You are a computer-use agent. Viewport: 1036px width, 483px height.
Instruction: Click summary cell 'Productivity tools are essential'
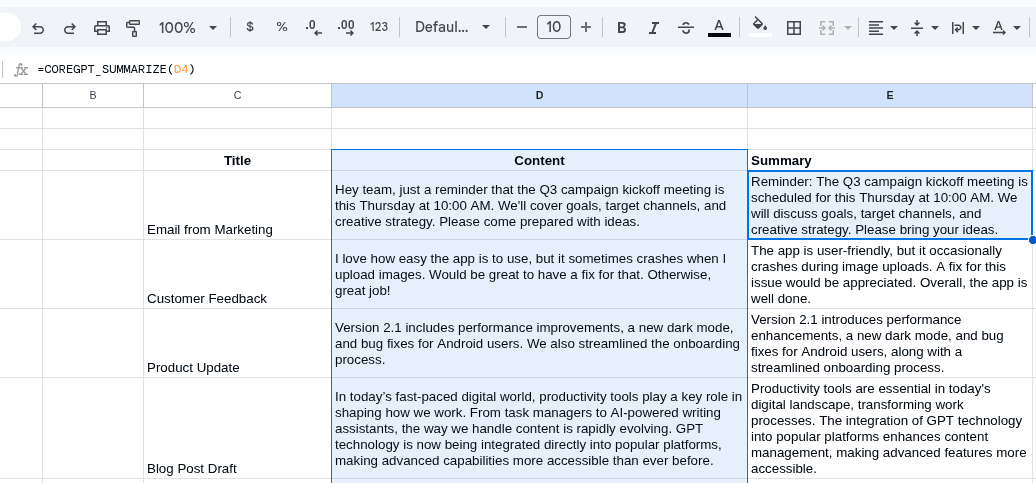pyautogui.click(x=889, y=428)
